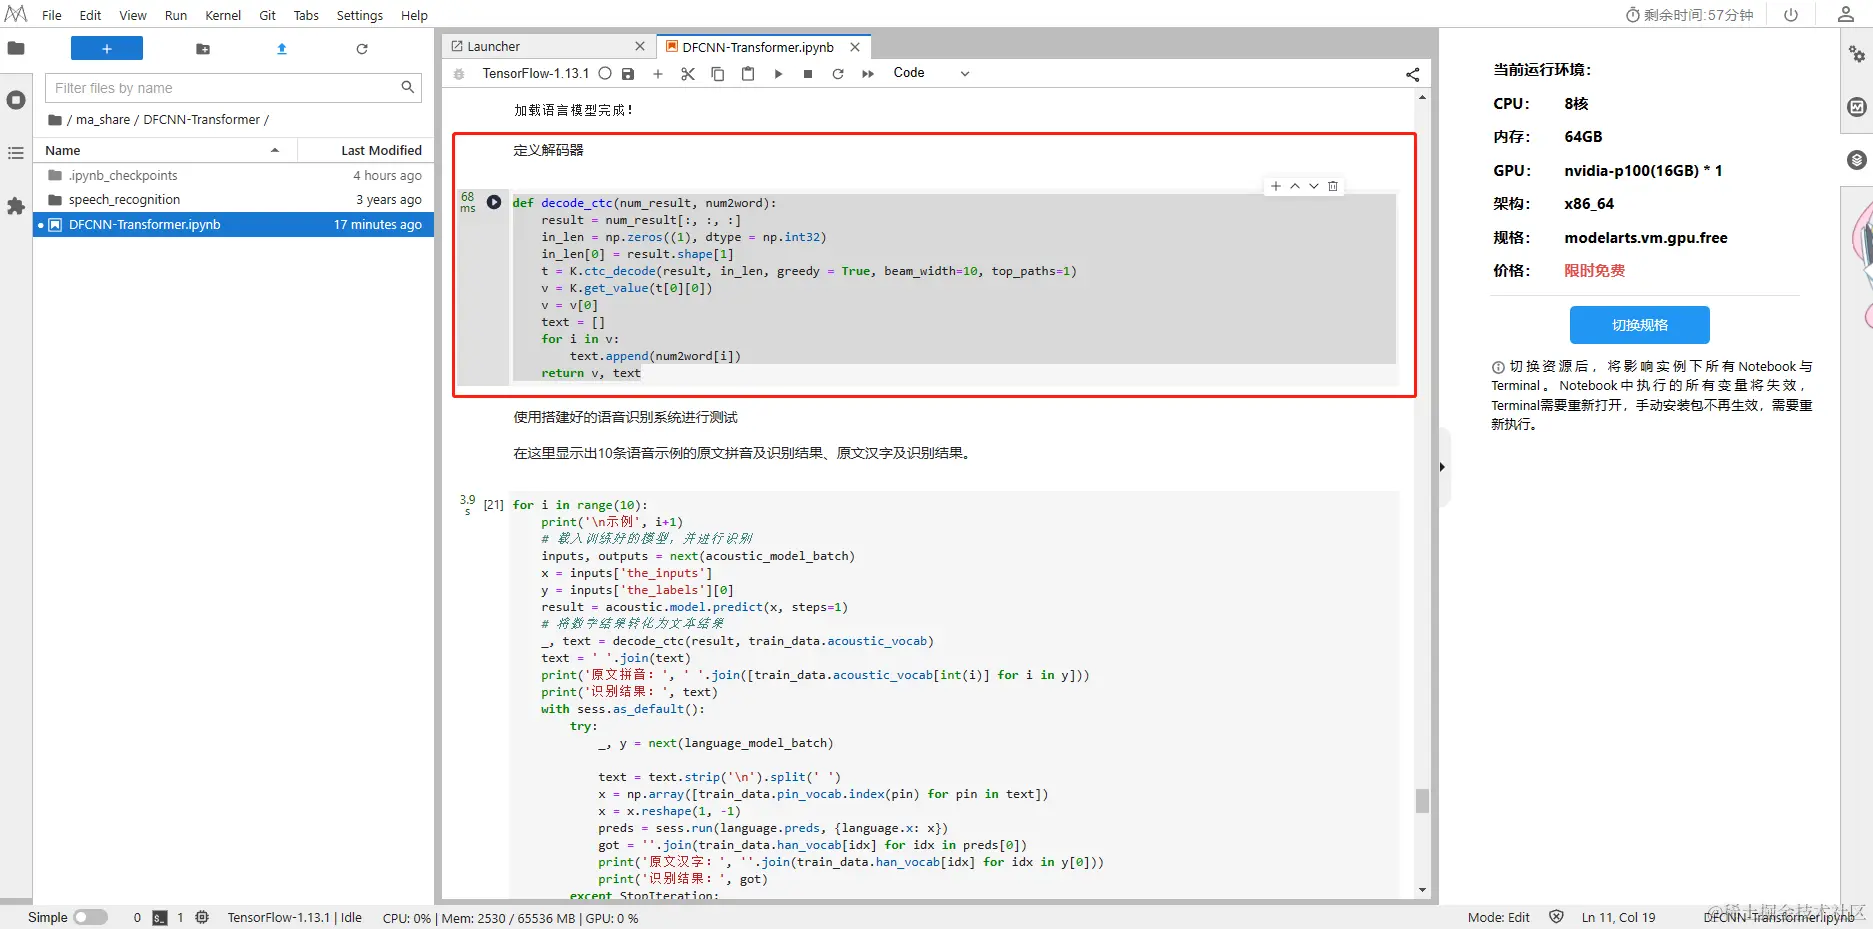Refresh the file list
This screenshot has height=929, width=1873.
point(362,49)
